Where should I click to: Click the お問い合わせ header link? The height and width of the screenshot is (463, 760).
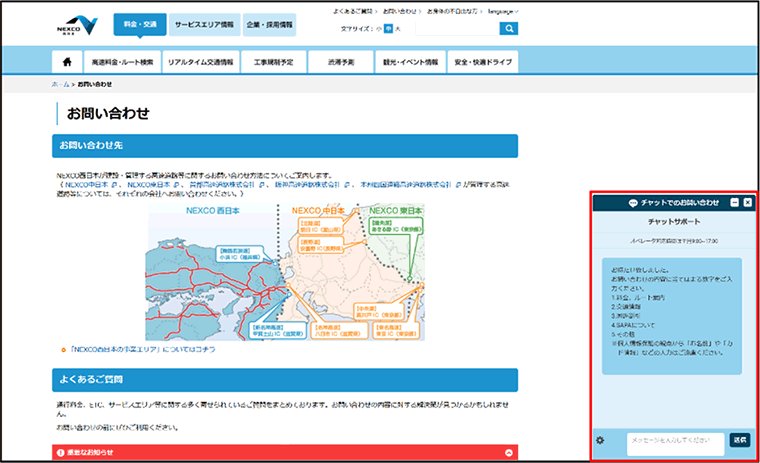[x=401, y=11]
